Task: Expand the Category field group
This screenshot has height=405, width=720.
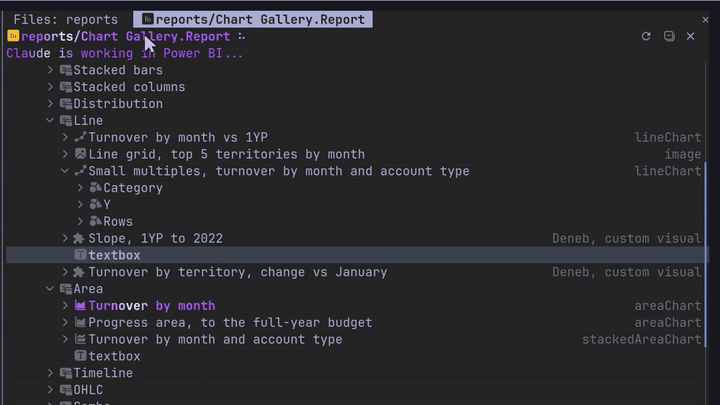Action: [x=80, y=188]
